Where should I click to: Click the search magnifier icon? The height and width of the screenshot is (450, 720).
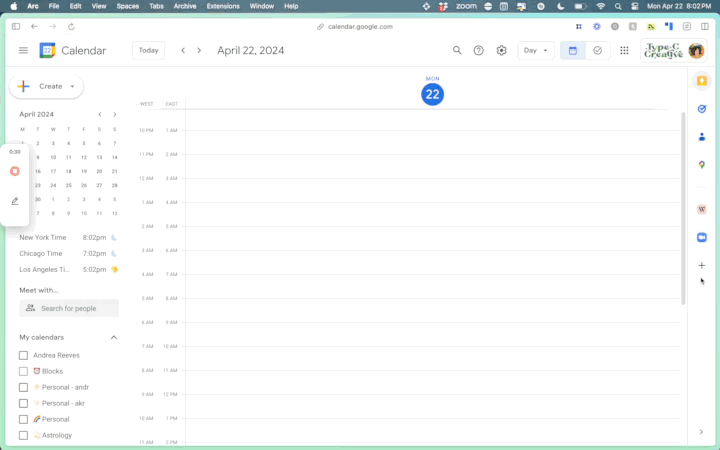[457, 50]
